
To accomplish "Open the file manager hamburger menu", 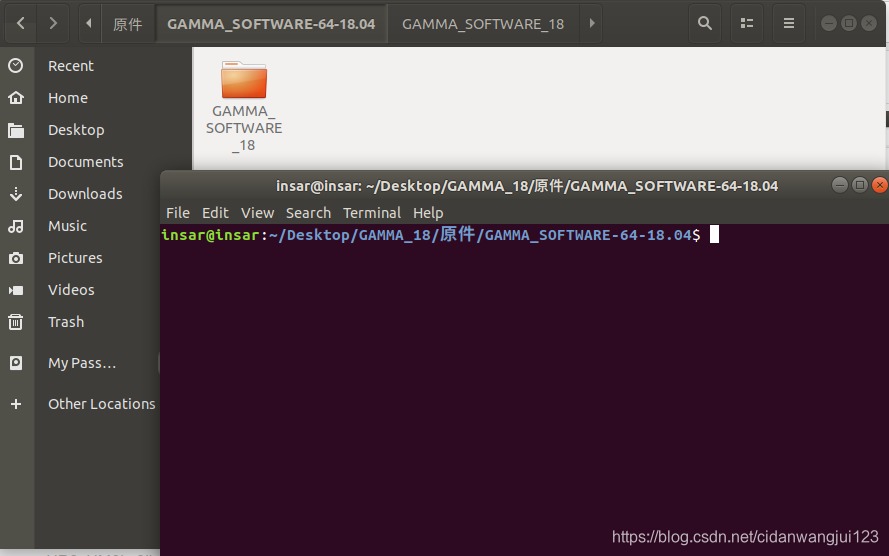I will click(x=789, y=23).
